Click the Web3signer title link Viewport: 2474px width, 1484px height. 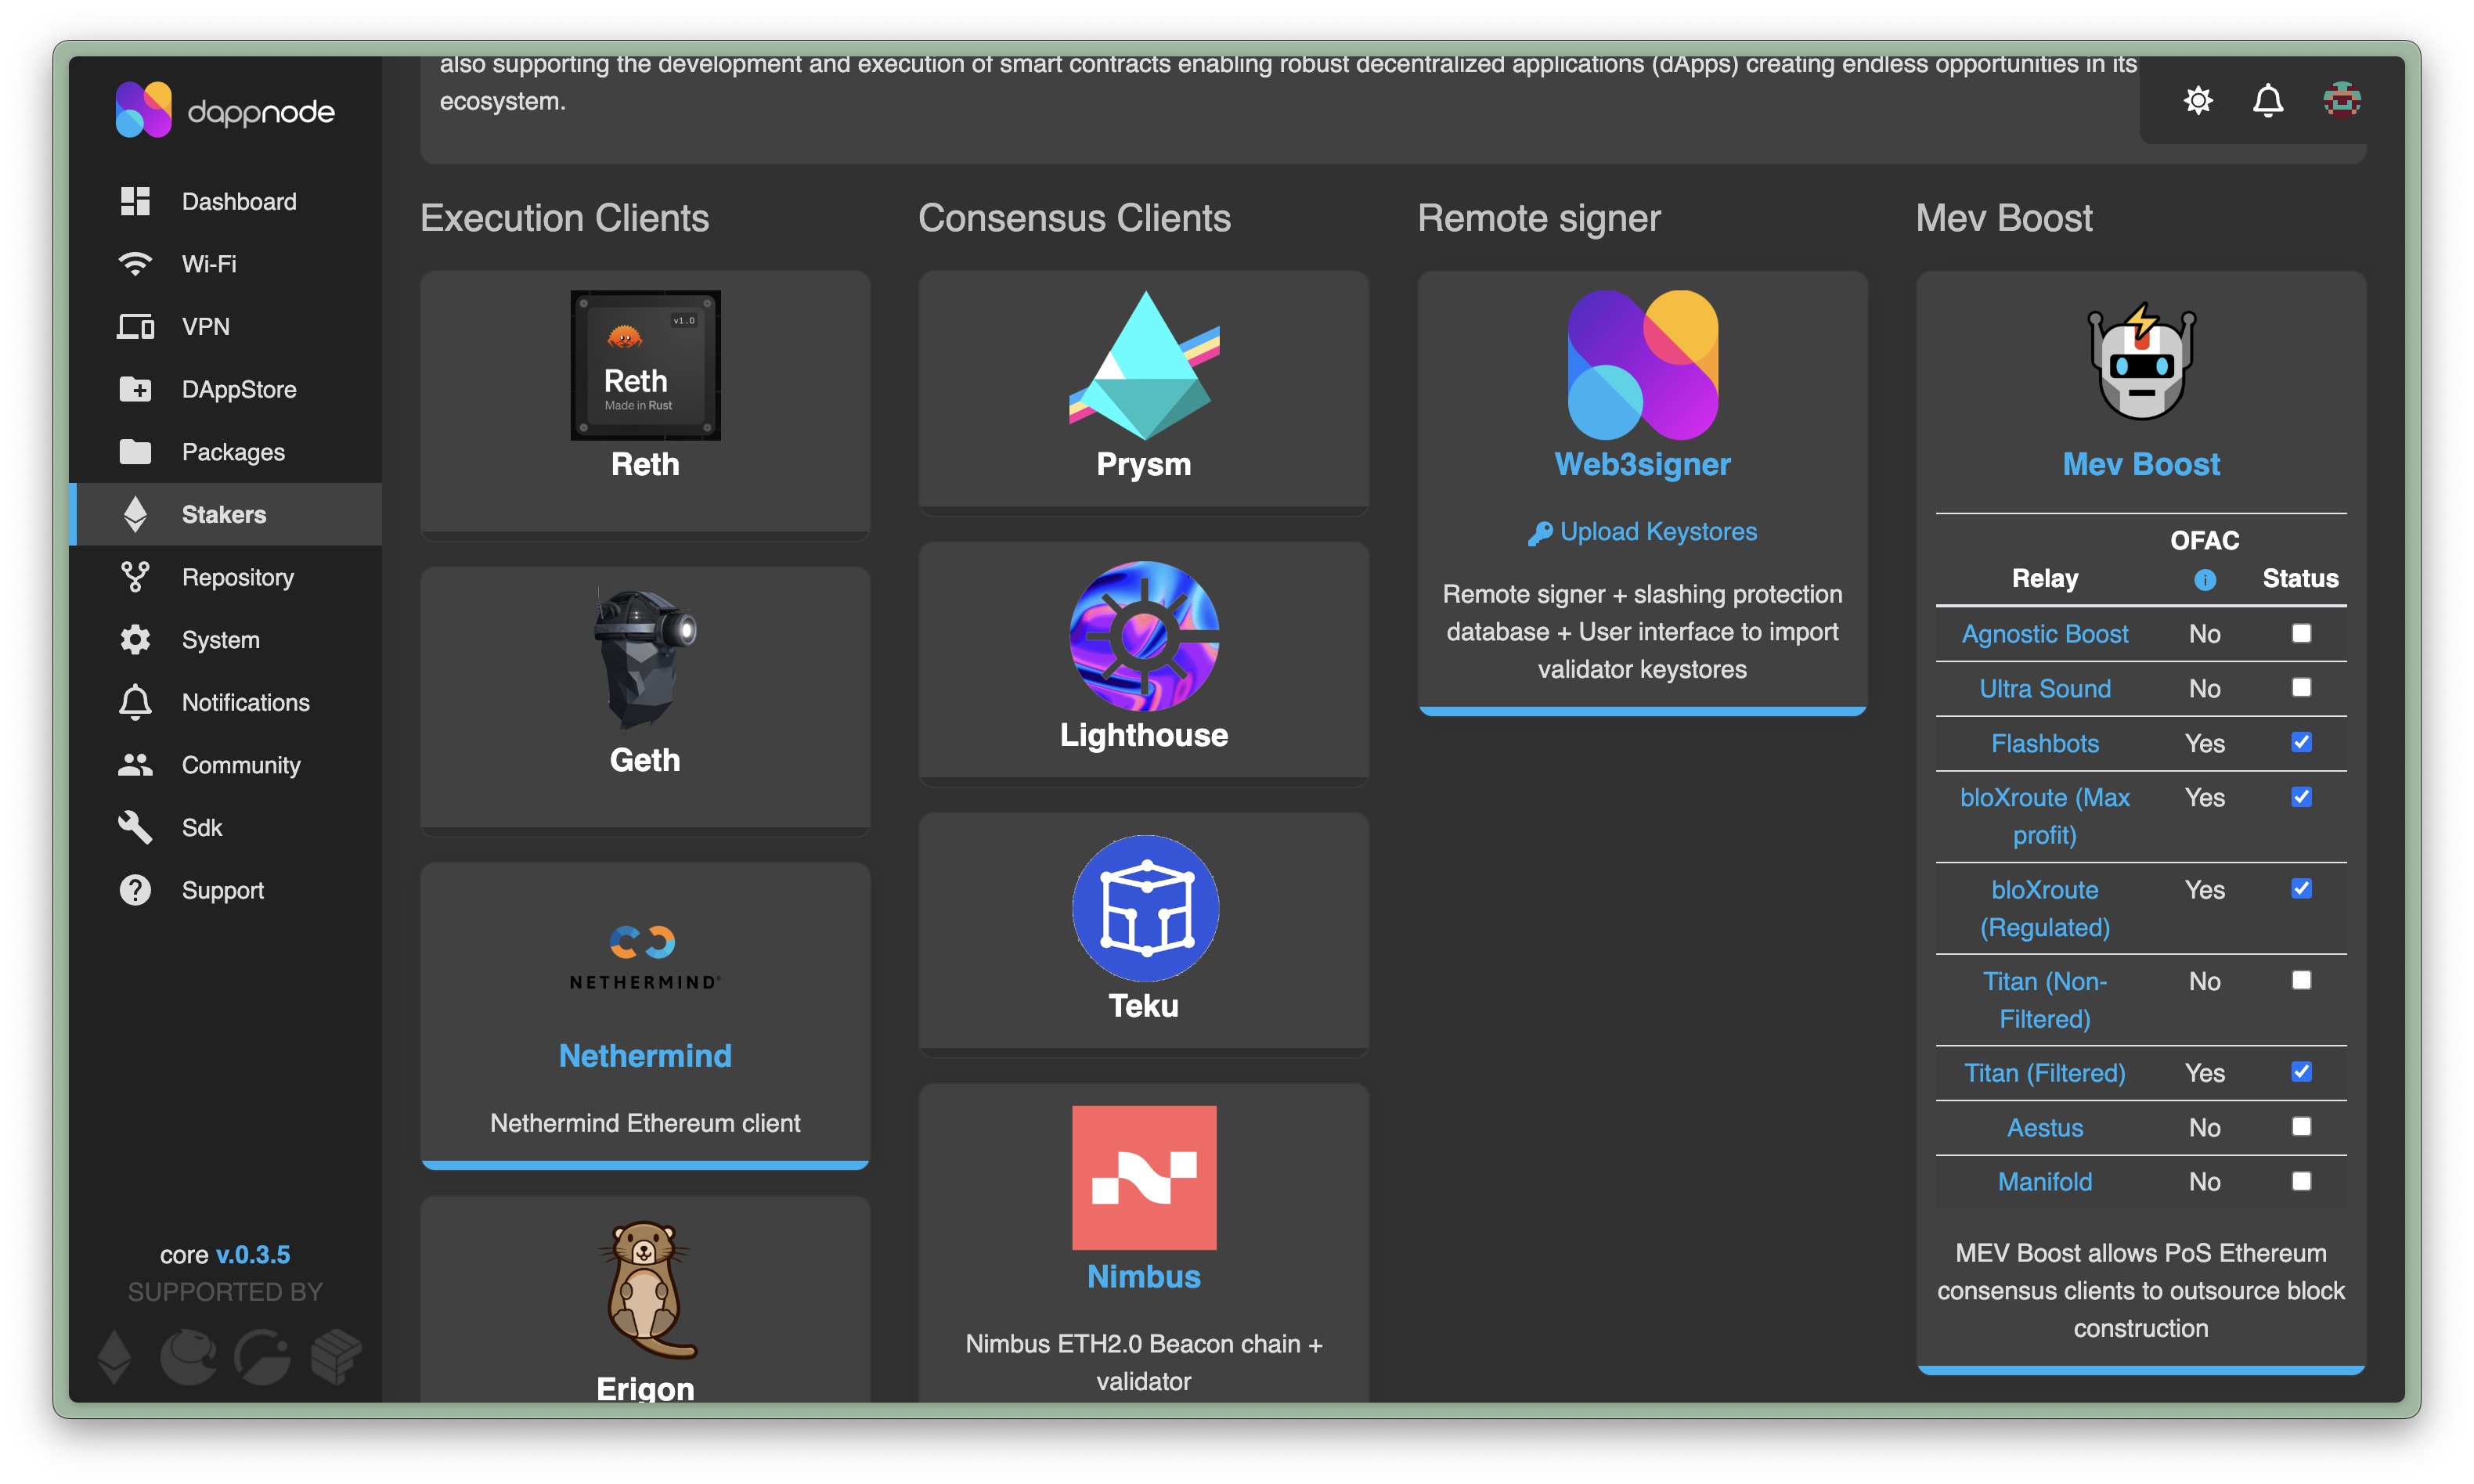tap(1642, 464)
